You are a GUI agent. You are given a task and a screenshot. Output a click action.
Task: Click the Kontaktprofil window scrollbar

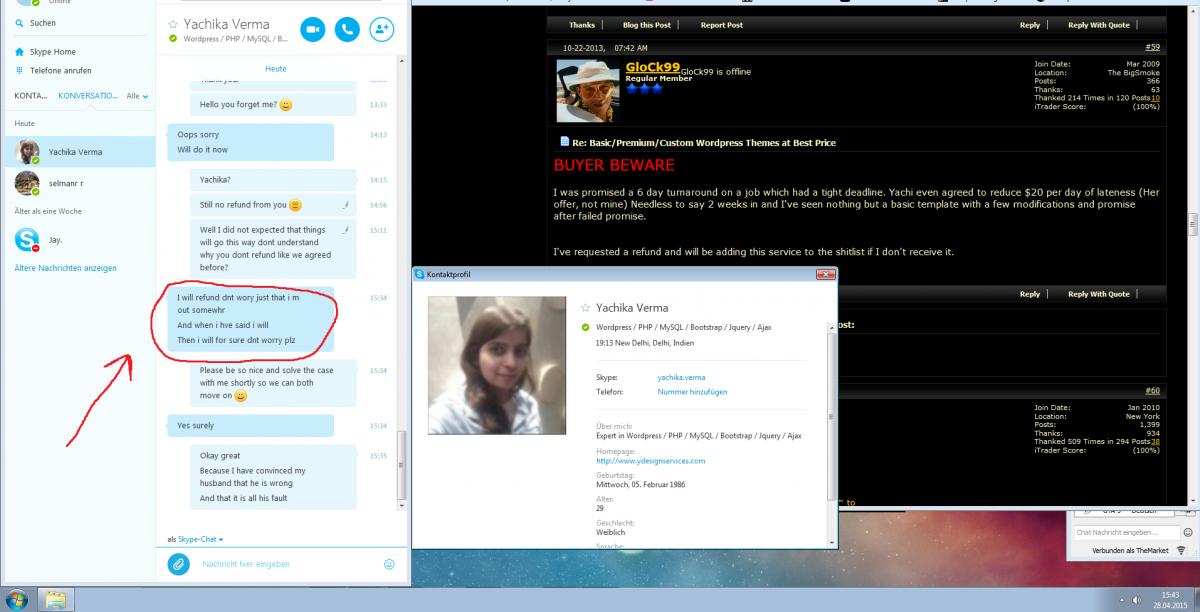pyautogui.click(x=831, y=415)
